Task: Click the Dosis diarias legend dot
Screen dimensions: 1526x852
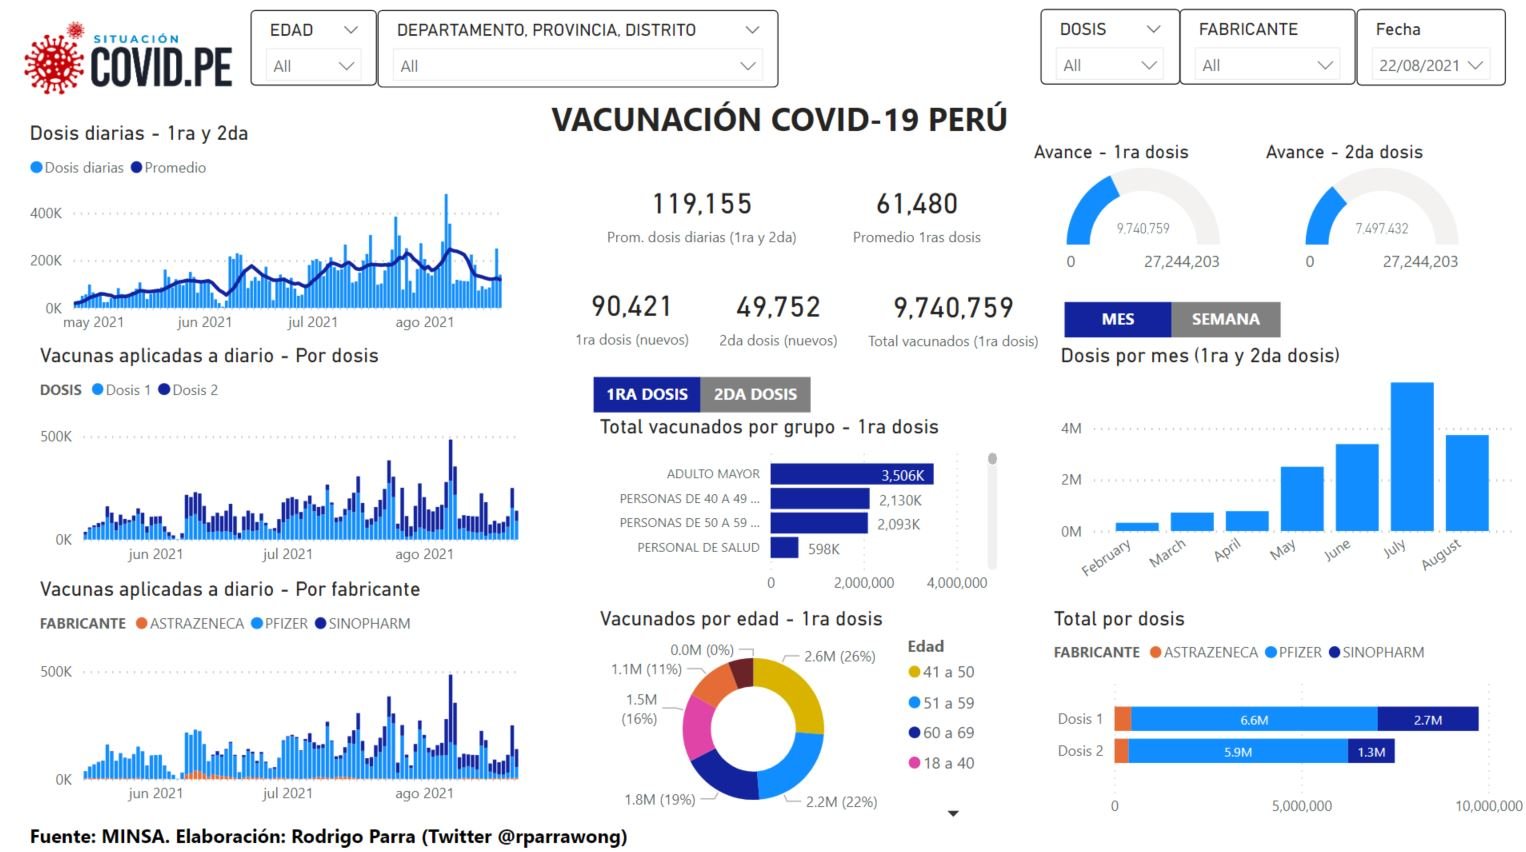Action: coord(37,168)
